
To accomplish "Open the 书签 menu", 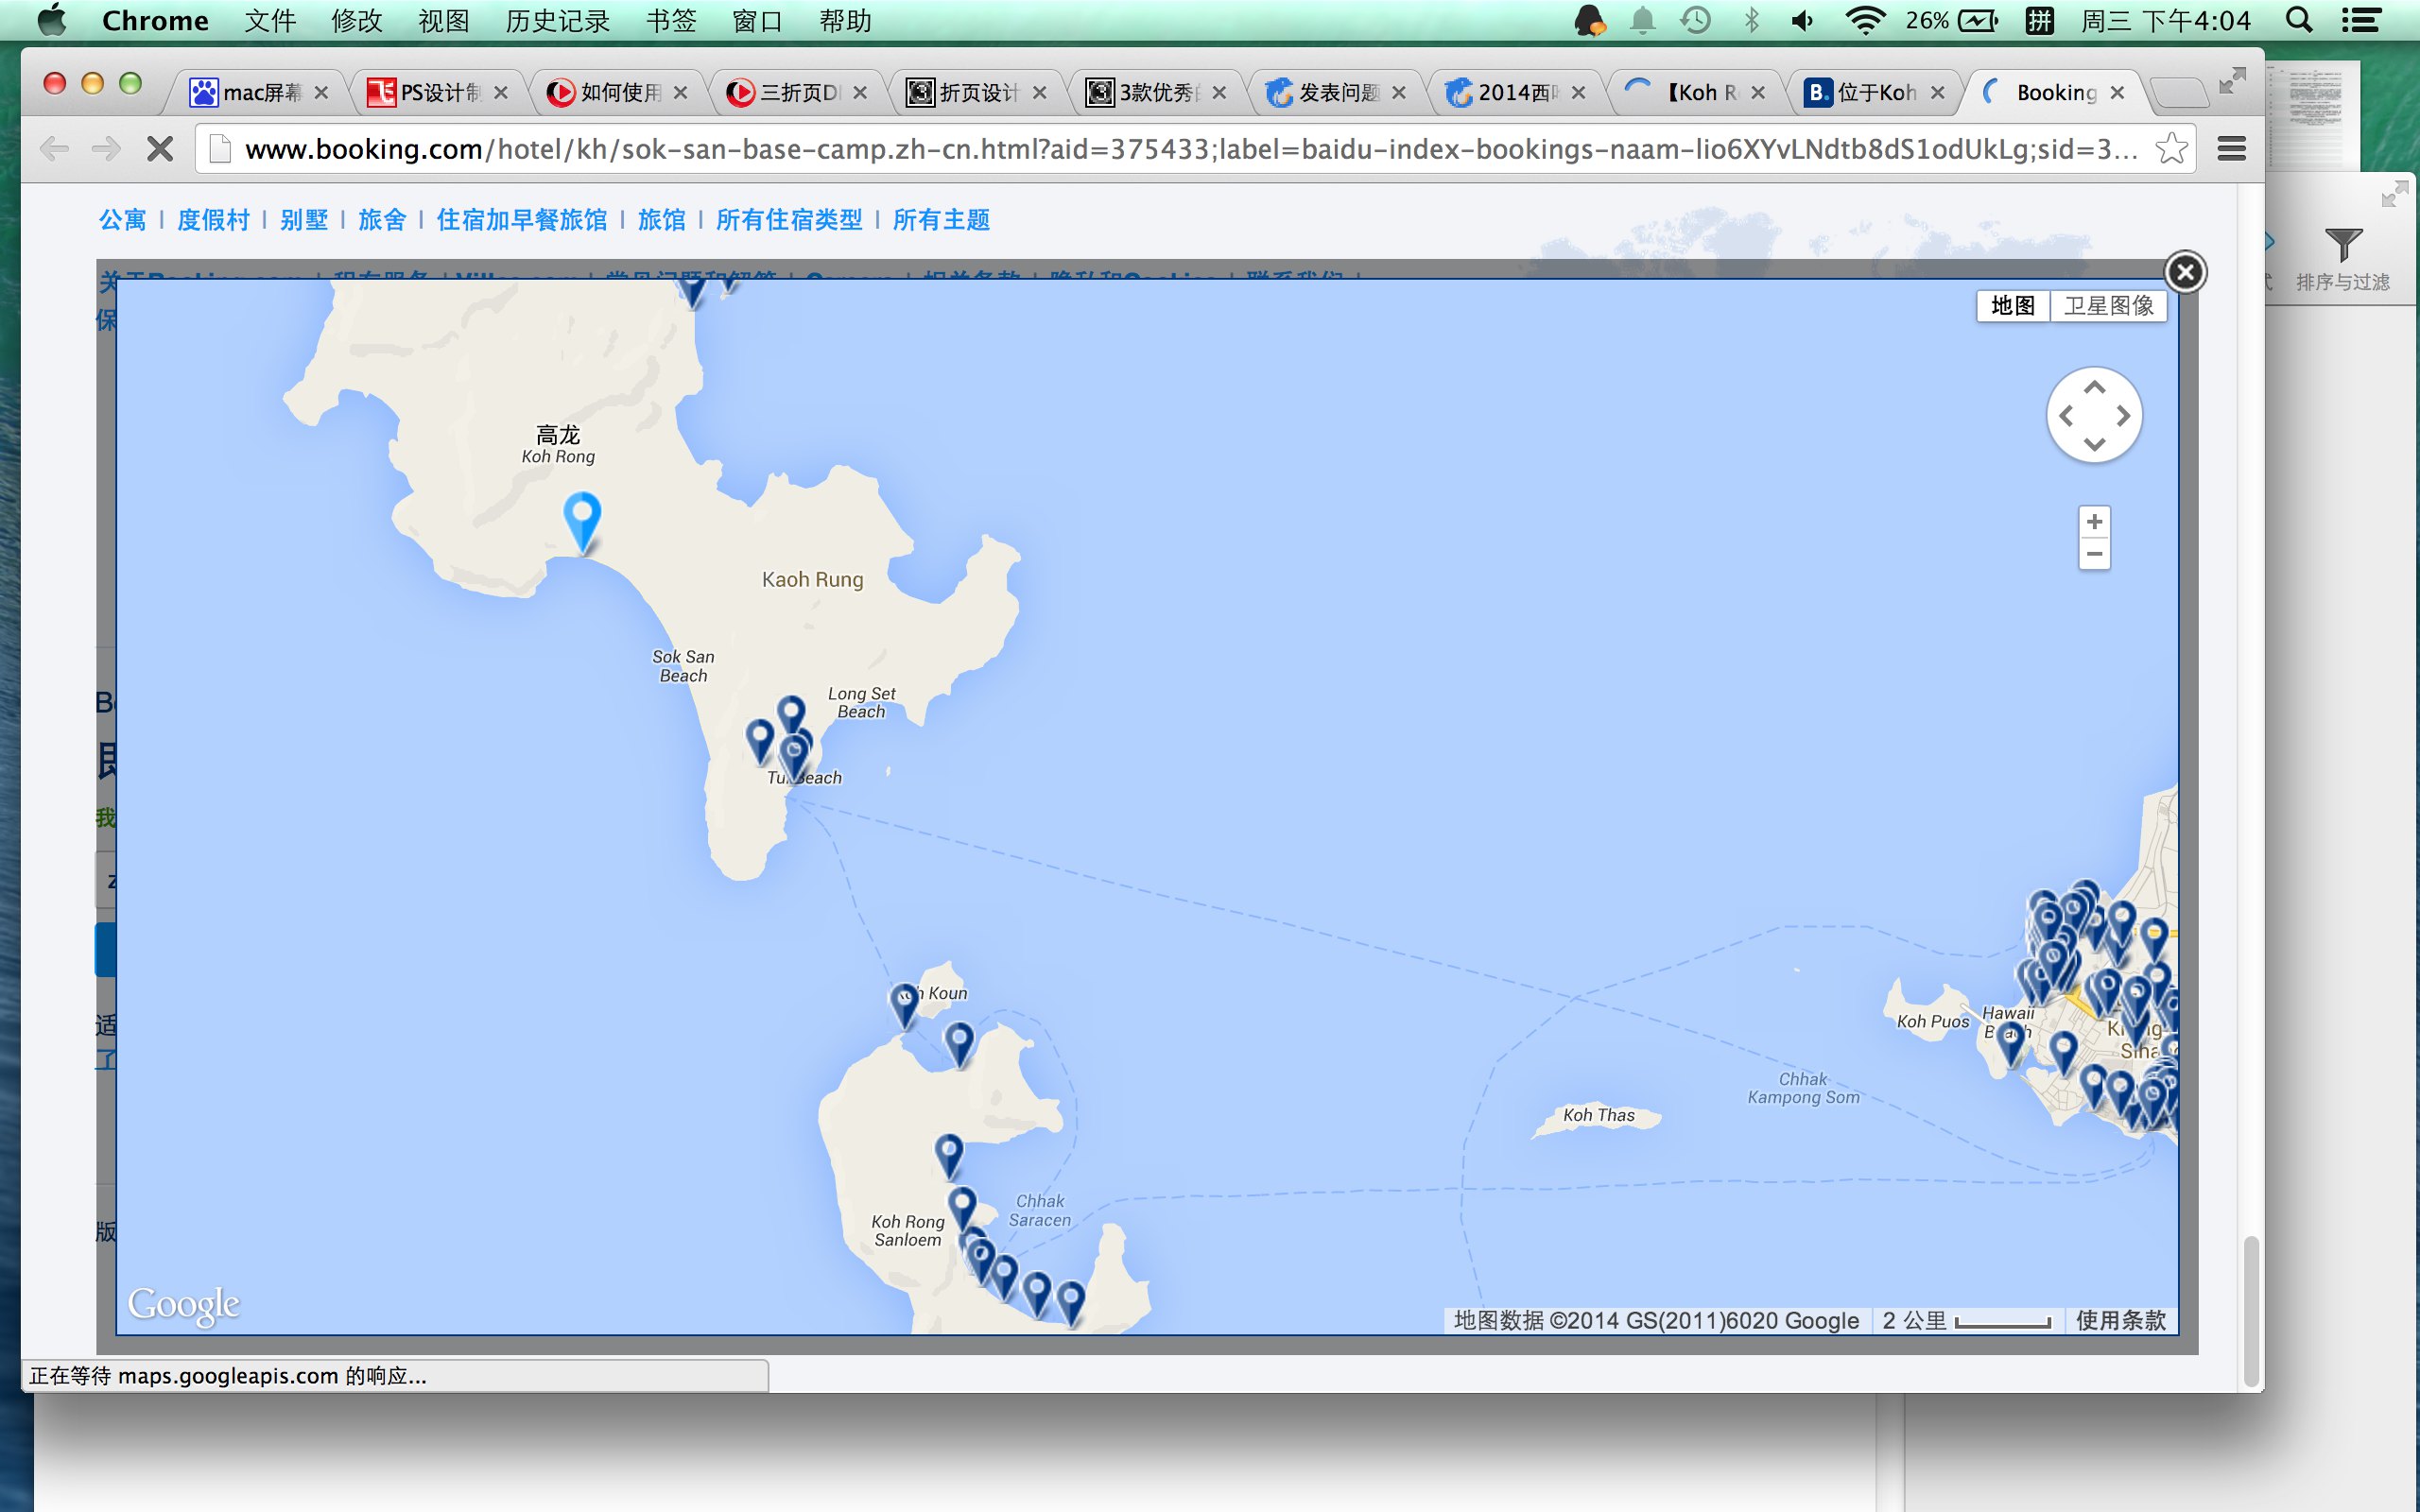I will pos(670,20).
